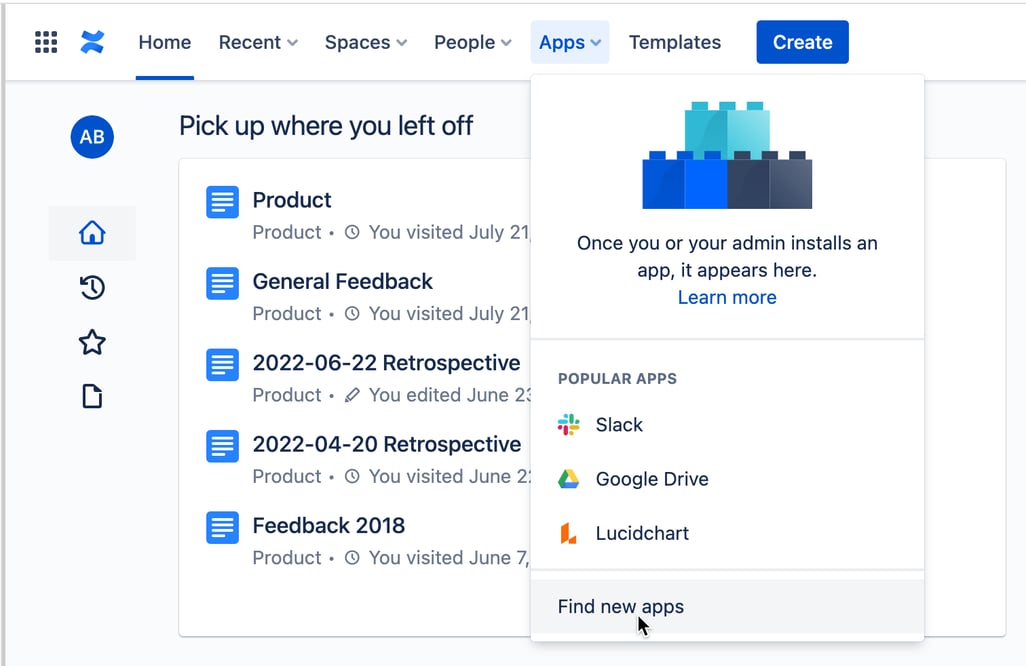Select the Home icon in sidebar
The image size is (1026, 666).
[x=92, y=233]
